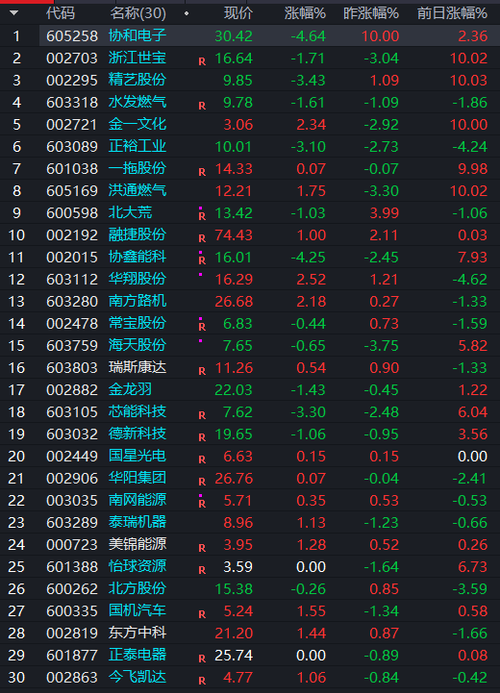Click the 名称(30) column header
This screenshot has width=500, height=693.
pyautogui.click(x=138, y=13)
